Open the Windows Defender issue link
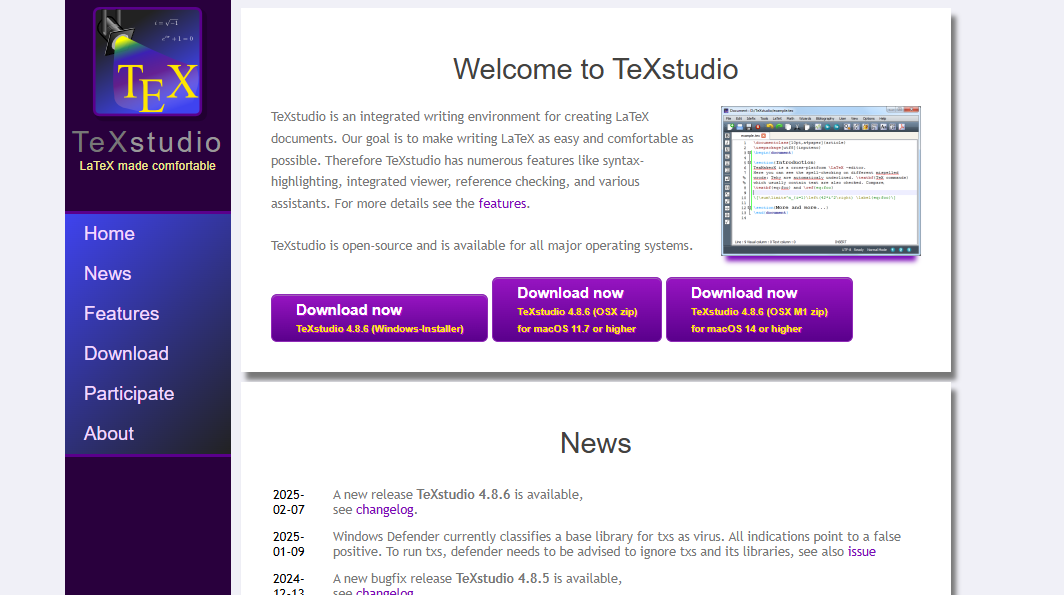This screenshot has height=595, width=1064. (861, 552)
